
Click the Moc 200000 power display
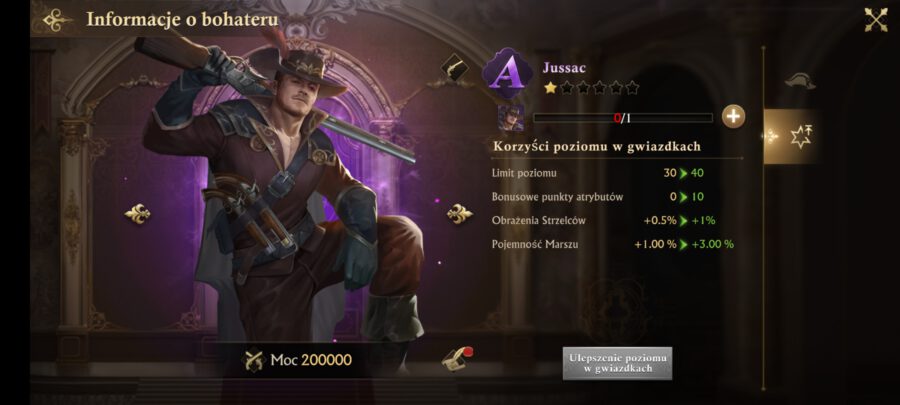(x=298, y=360)
